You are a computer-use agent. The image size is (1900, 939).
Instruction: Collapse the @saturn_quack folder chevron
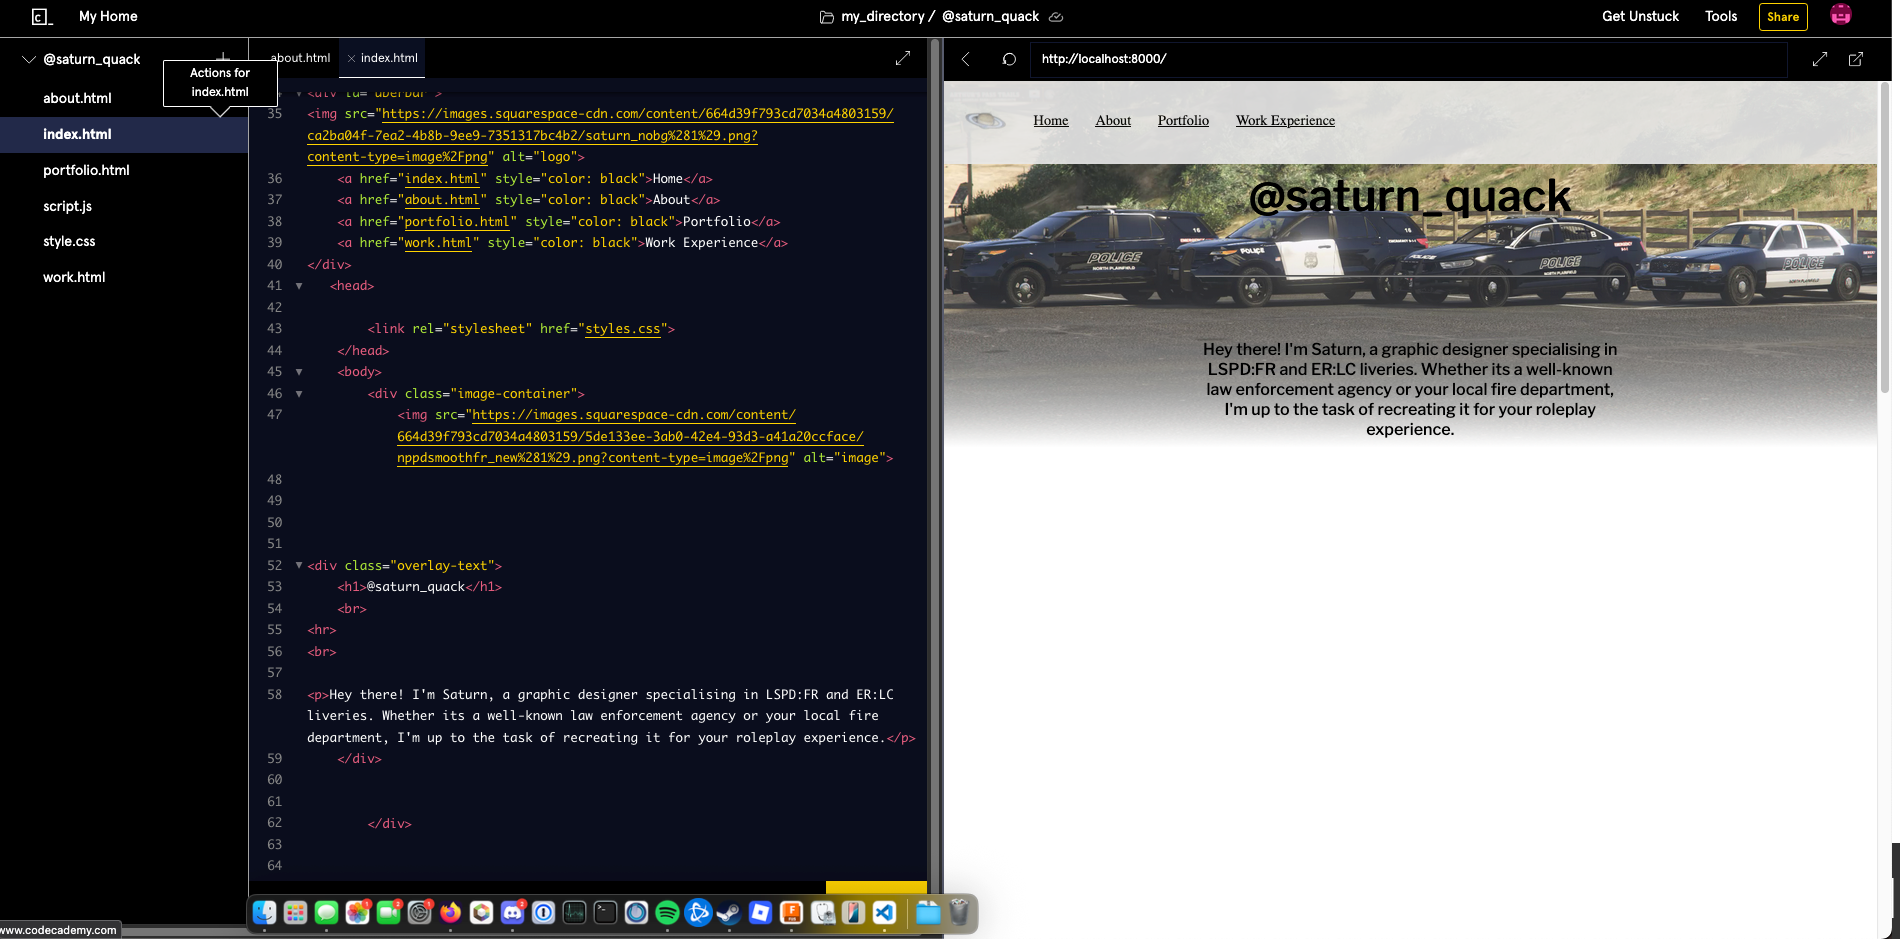[29, 59]
